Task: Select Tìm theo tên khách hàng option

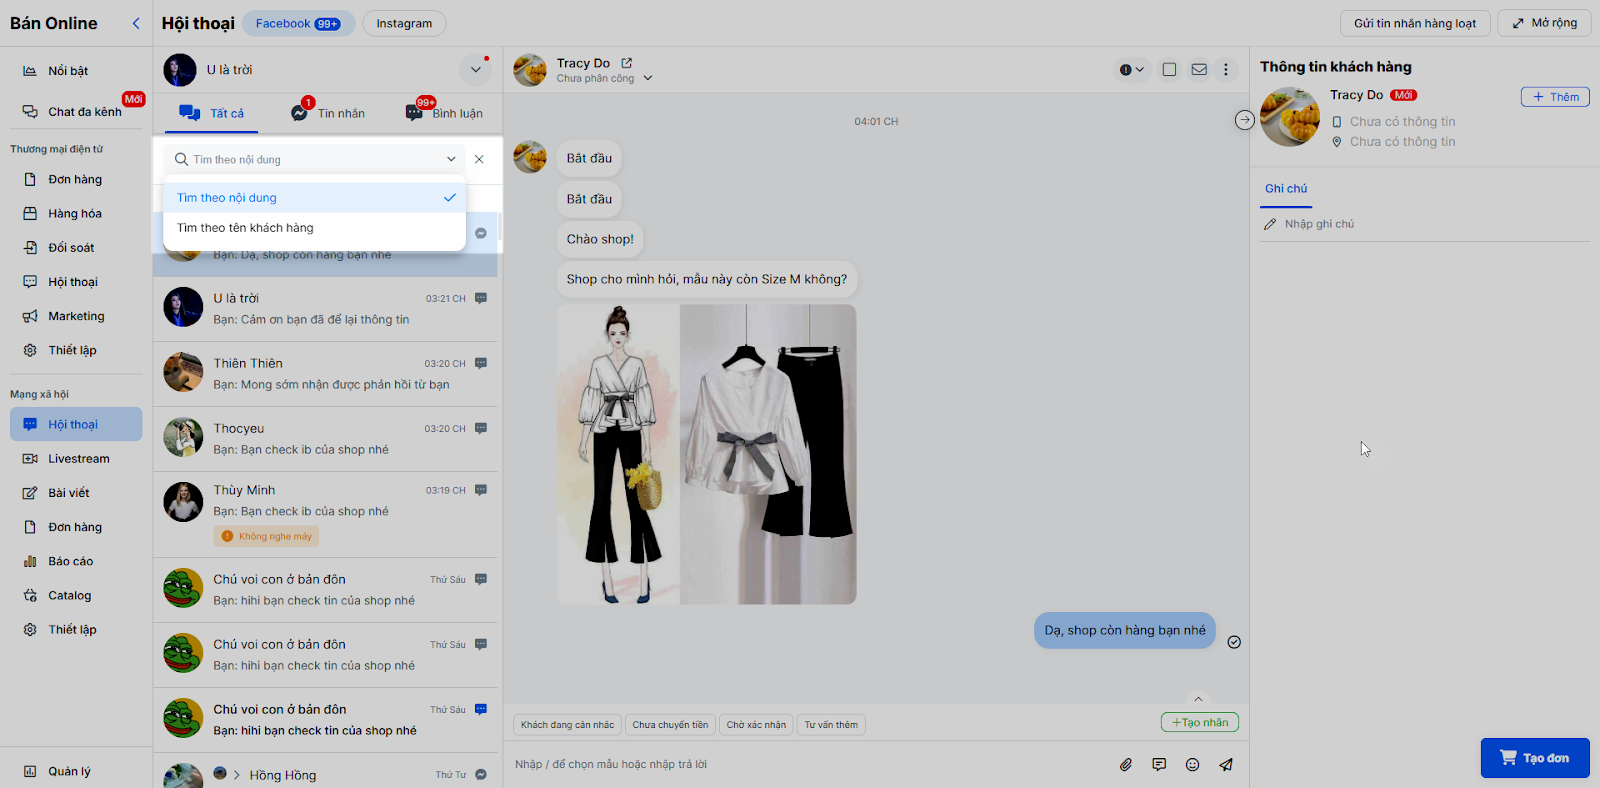Action: pyautogui.click(x=314, y=228)
